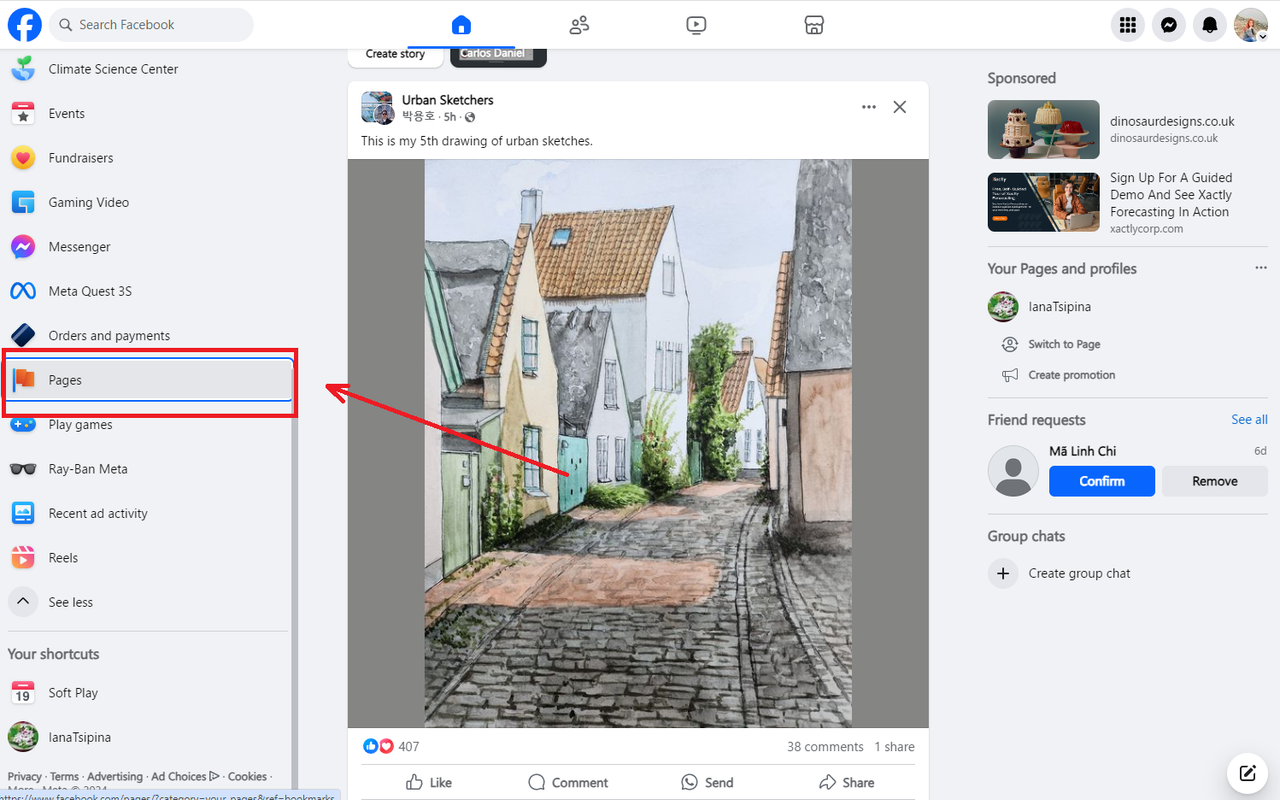Open Ray-Ban Meta in the sidebar
This screenshot has height=800, width=1280.
(148, 469)
